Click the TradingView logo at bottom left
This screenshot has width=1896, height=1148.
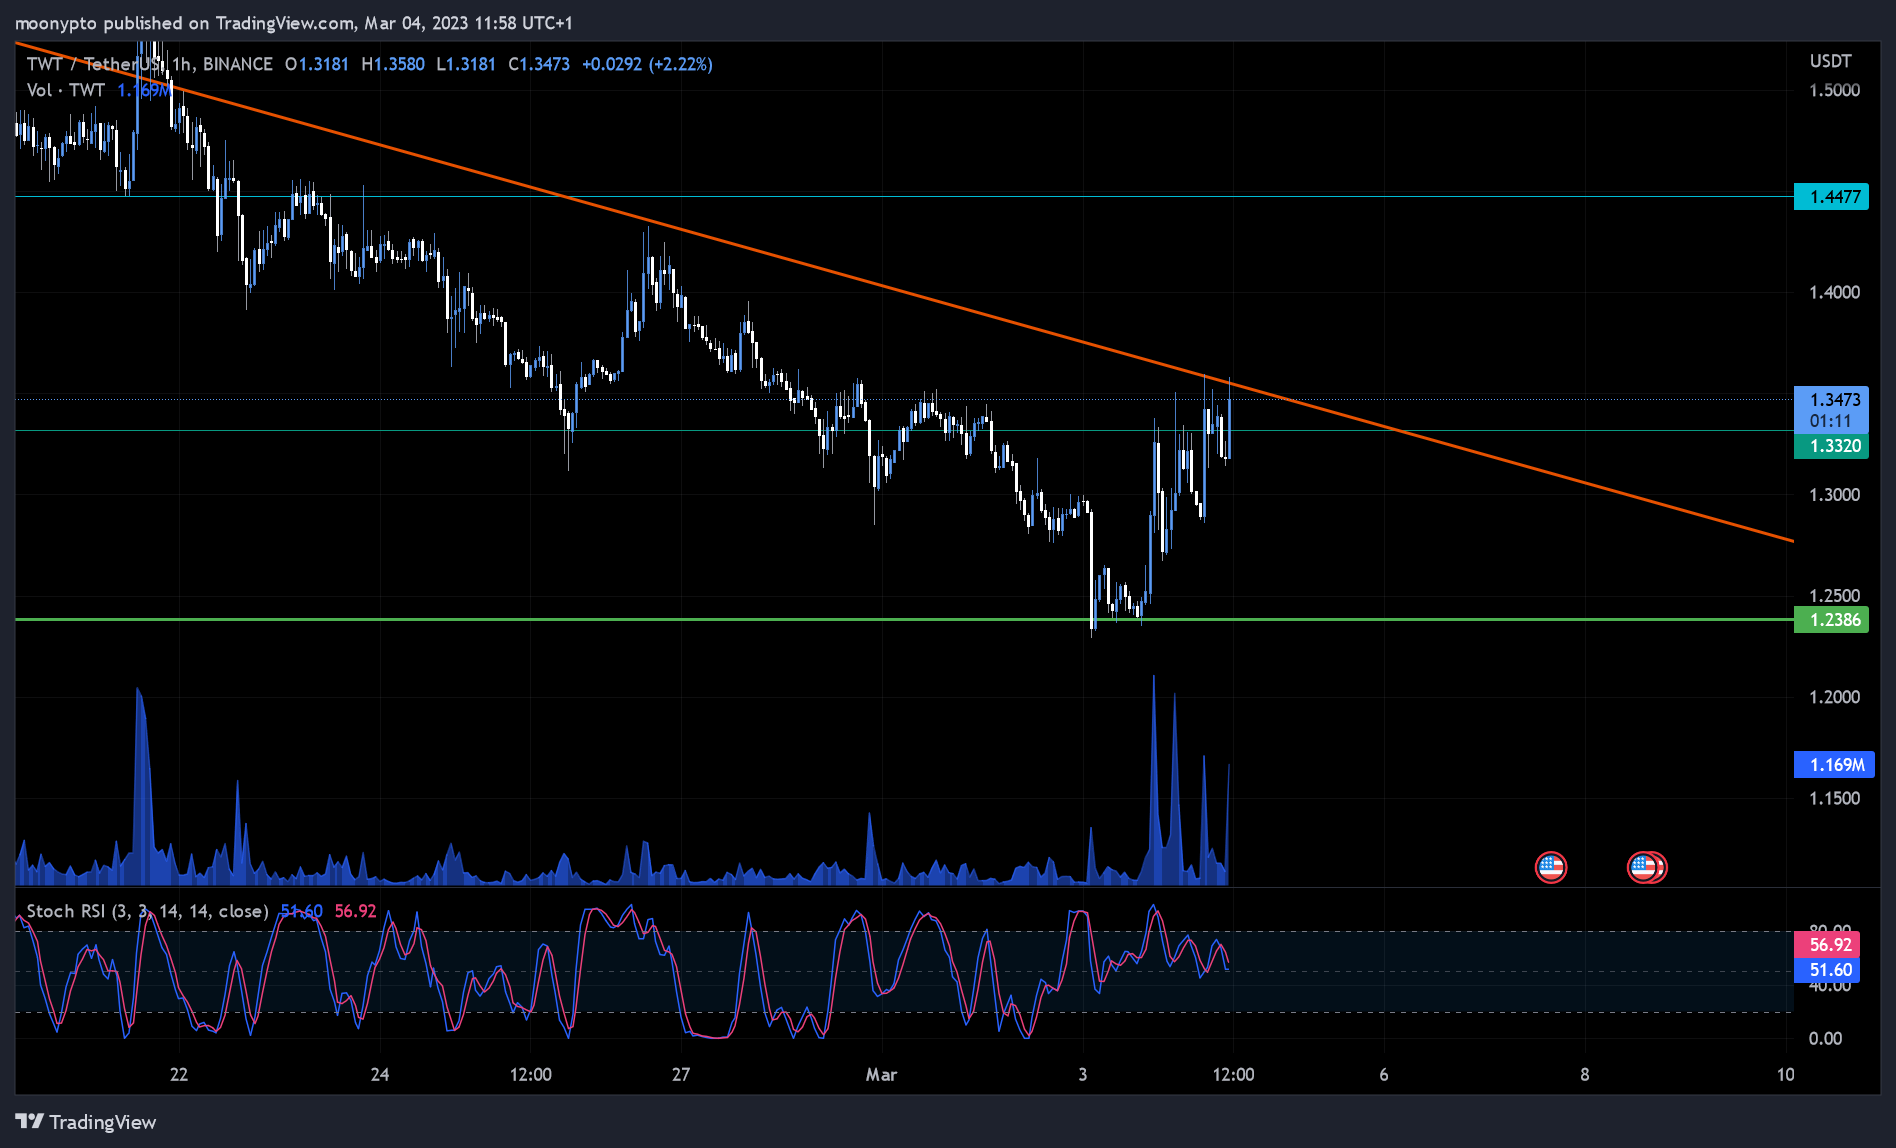[86, 1122]
